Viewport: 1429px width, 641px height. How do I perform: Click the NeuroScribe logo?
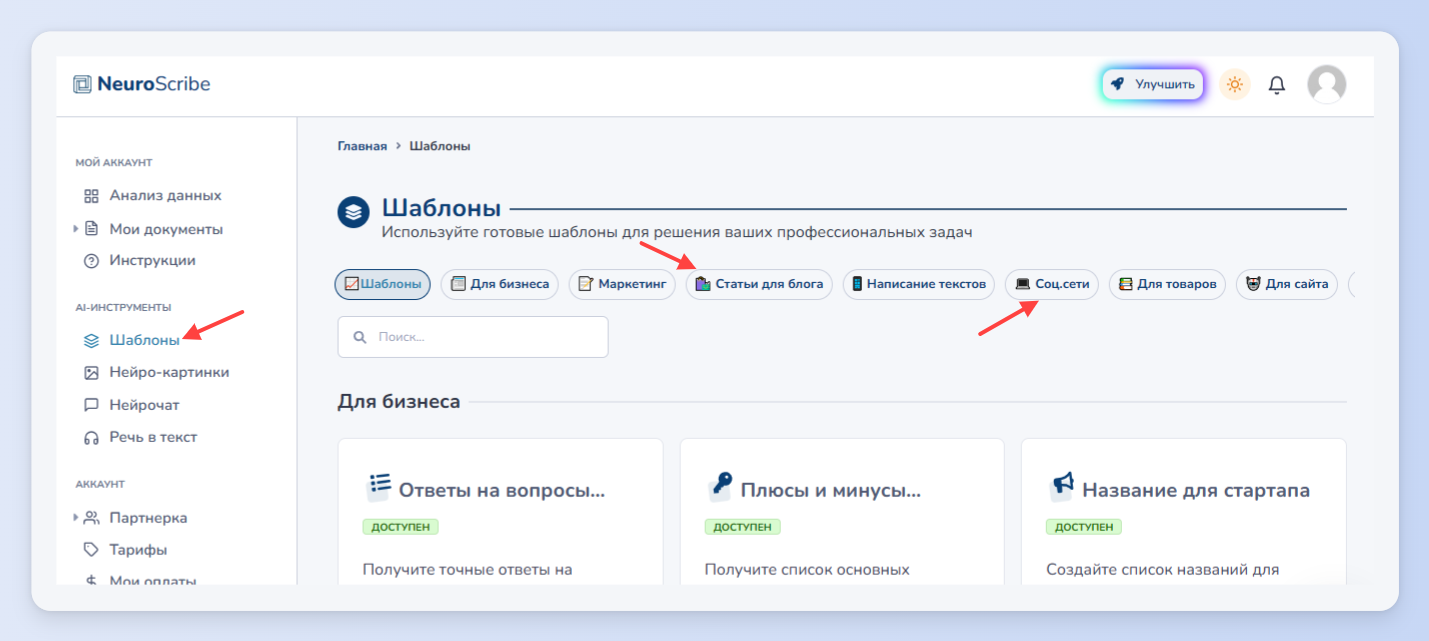[142, 84]
